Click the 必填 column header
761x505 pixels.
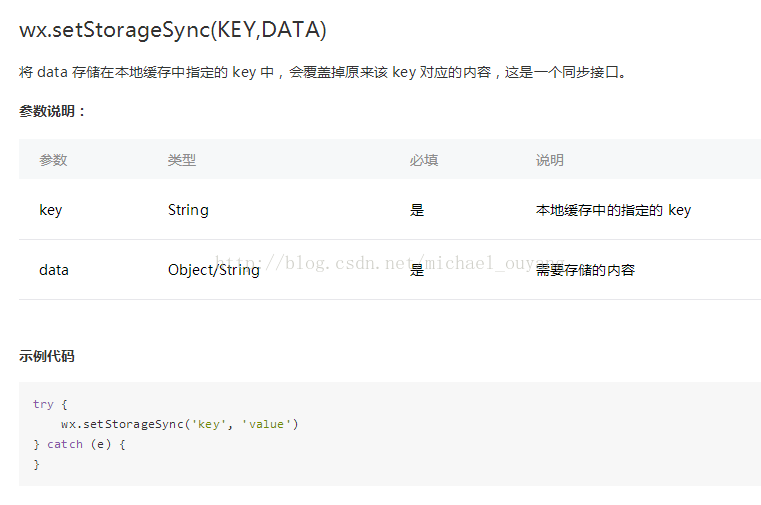point(424,160)
